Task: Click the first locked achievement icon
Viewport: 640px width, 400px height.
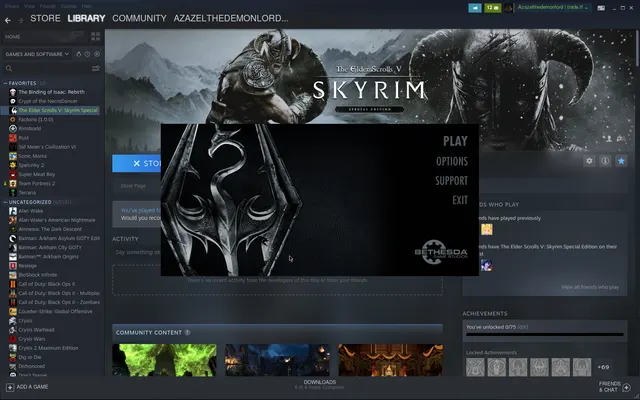Action: coord(476,367)
